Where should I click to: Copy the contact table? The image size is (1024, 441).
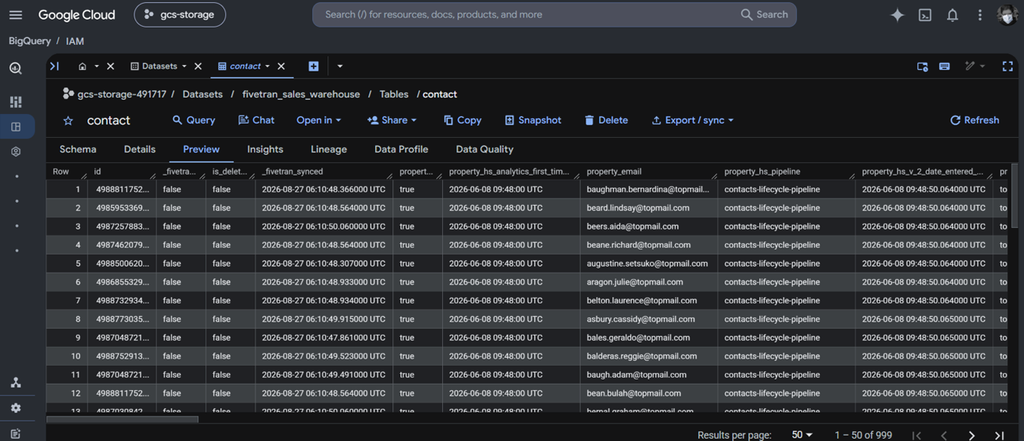click(x=462, y=120)
